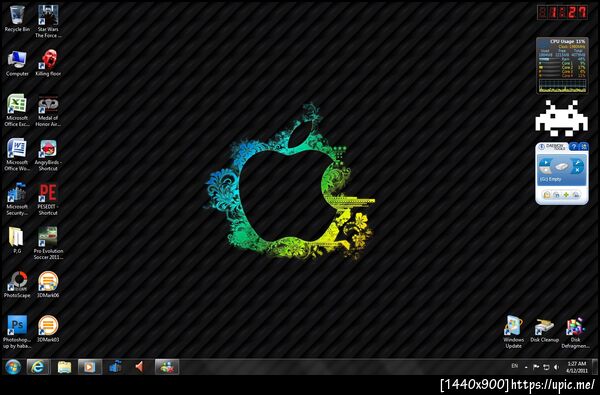This screenshot has height=395, width=600.
Task: Click the Space Invader pixel-art gadget
Action: 562,118
